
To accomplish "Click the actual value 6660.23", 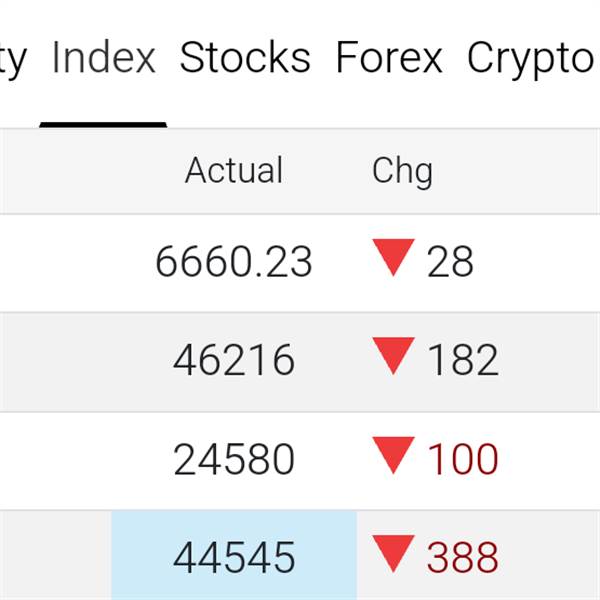I will coord(234,263).
